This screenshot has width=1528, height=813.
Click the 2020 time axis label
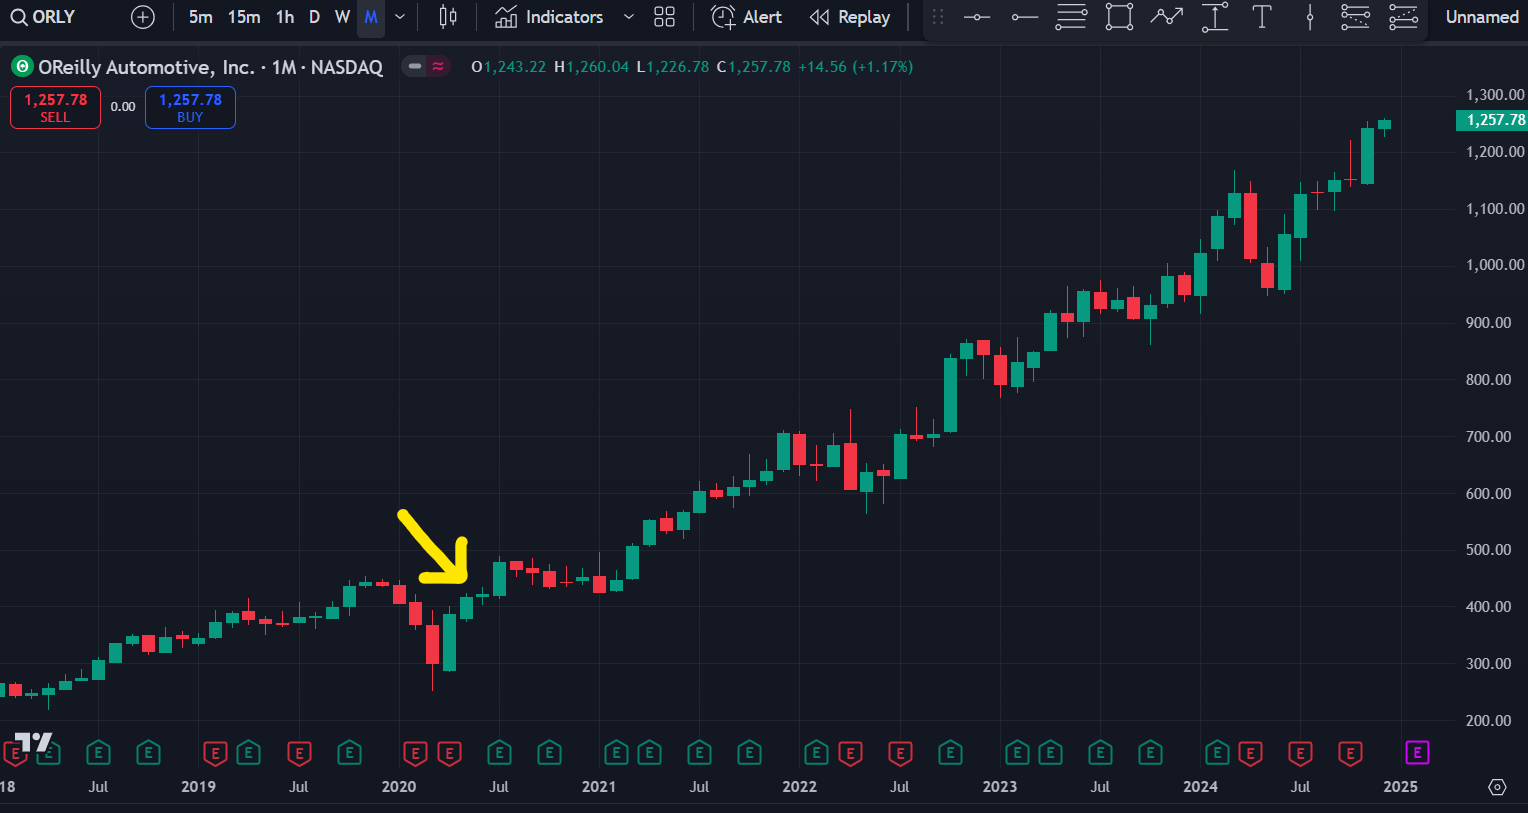point(399,787)
